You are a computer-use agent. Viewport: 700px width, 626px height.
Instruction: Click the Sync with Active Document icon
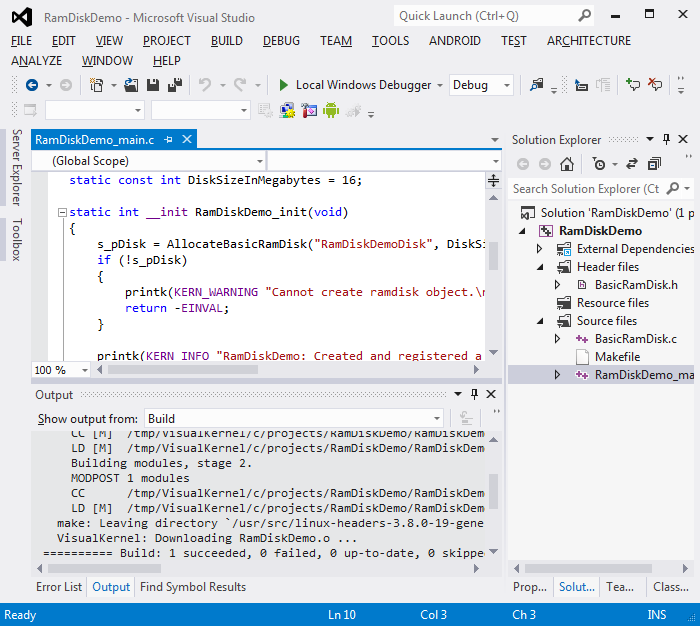pos(632,164)
